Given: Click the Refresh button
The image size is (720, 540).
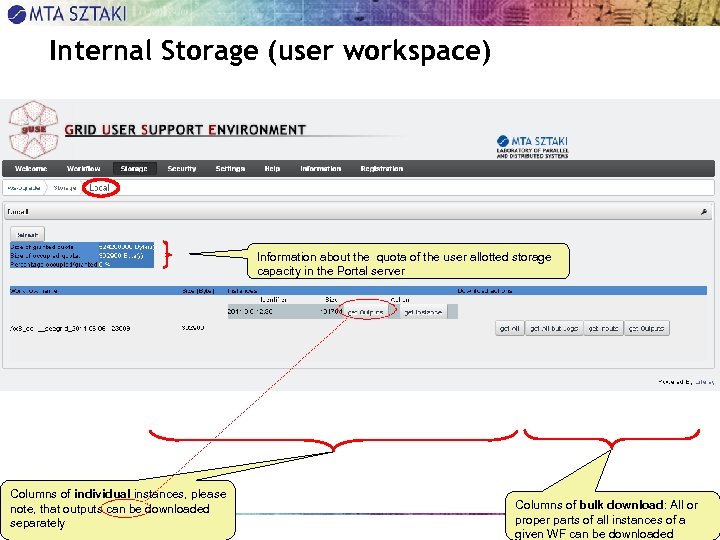Looking at the screenshot, I should (28, 235).
